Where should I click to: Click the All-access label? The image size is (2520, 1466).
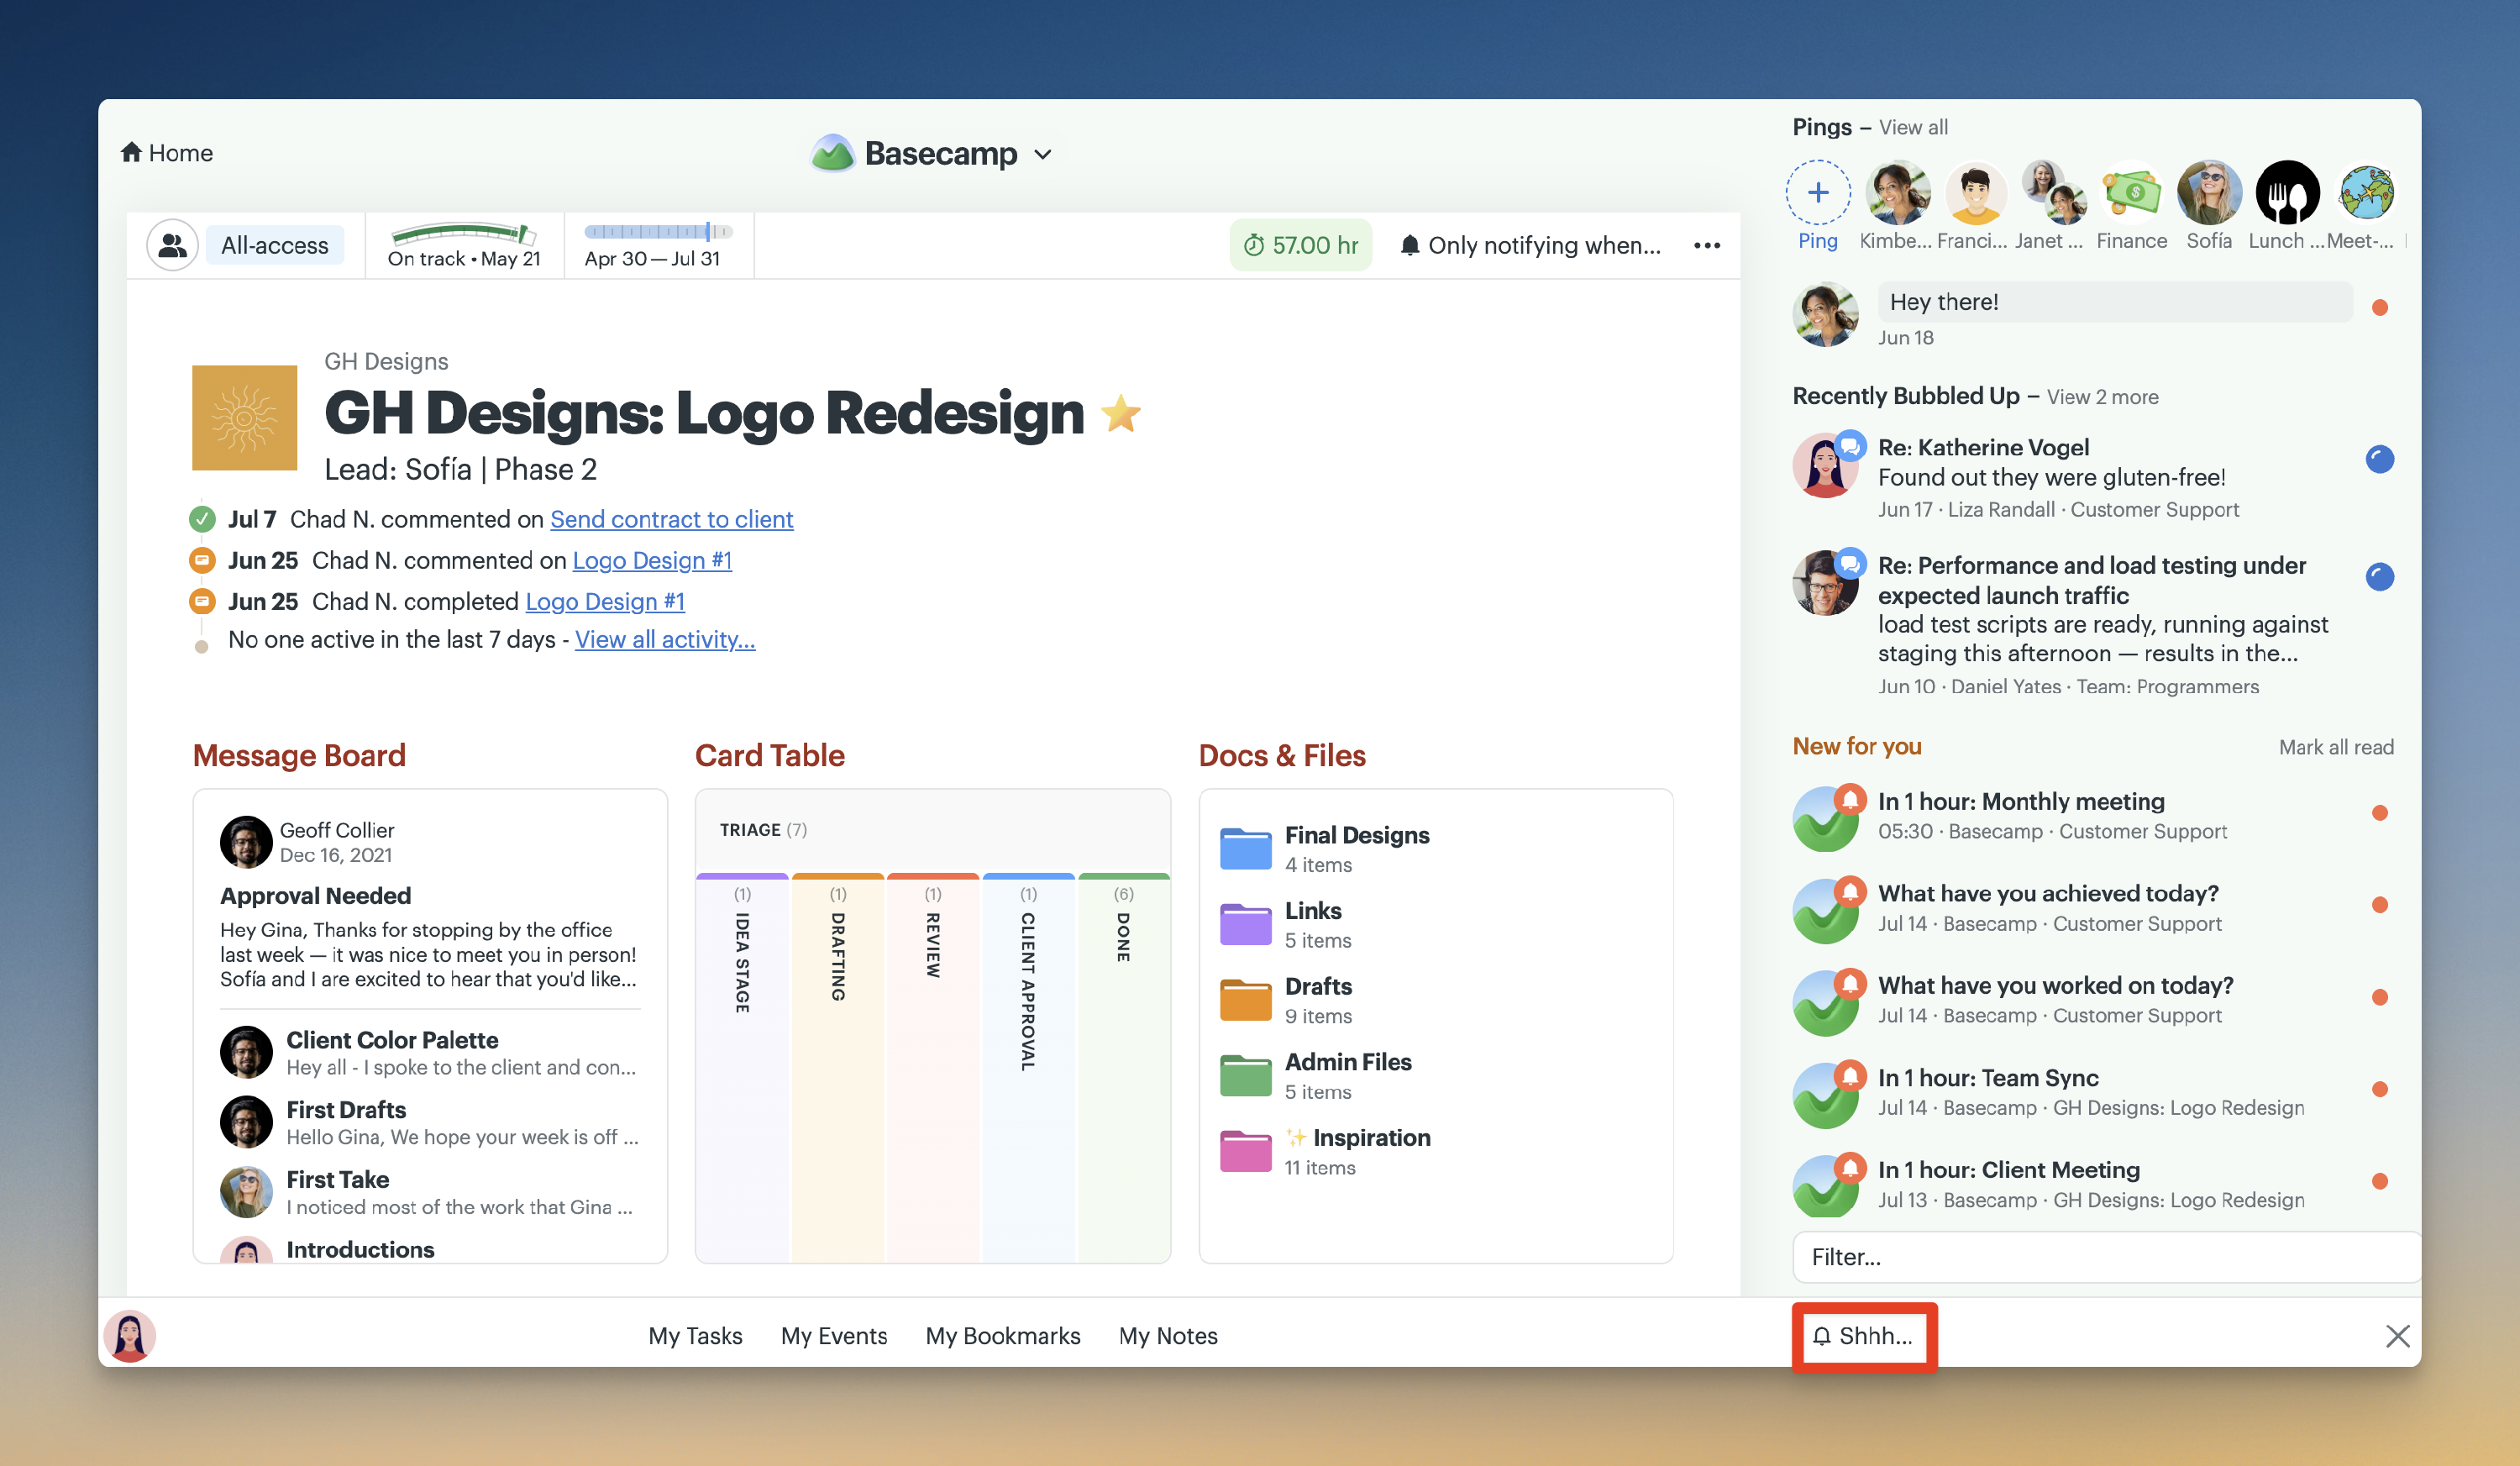click(x=274, y=245)
